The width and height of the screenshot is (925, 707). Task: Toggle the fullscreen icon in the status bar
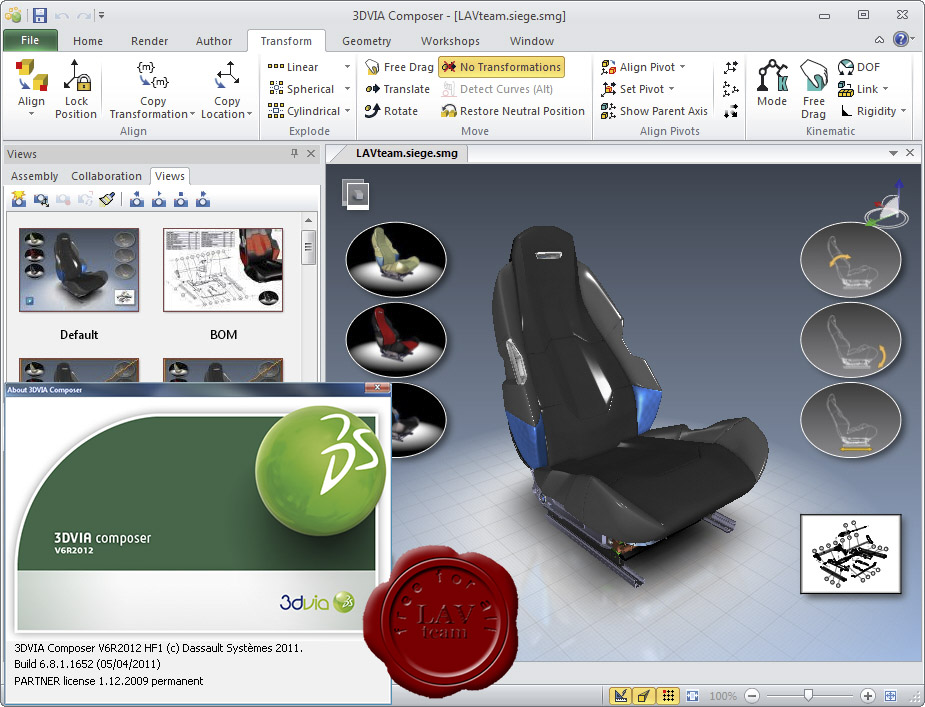point(891,696)
